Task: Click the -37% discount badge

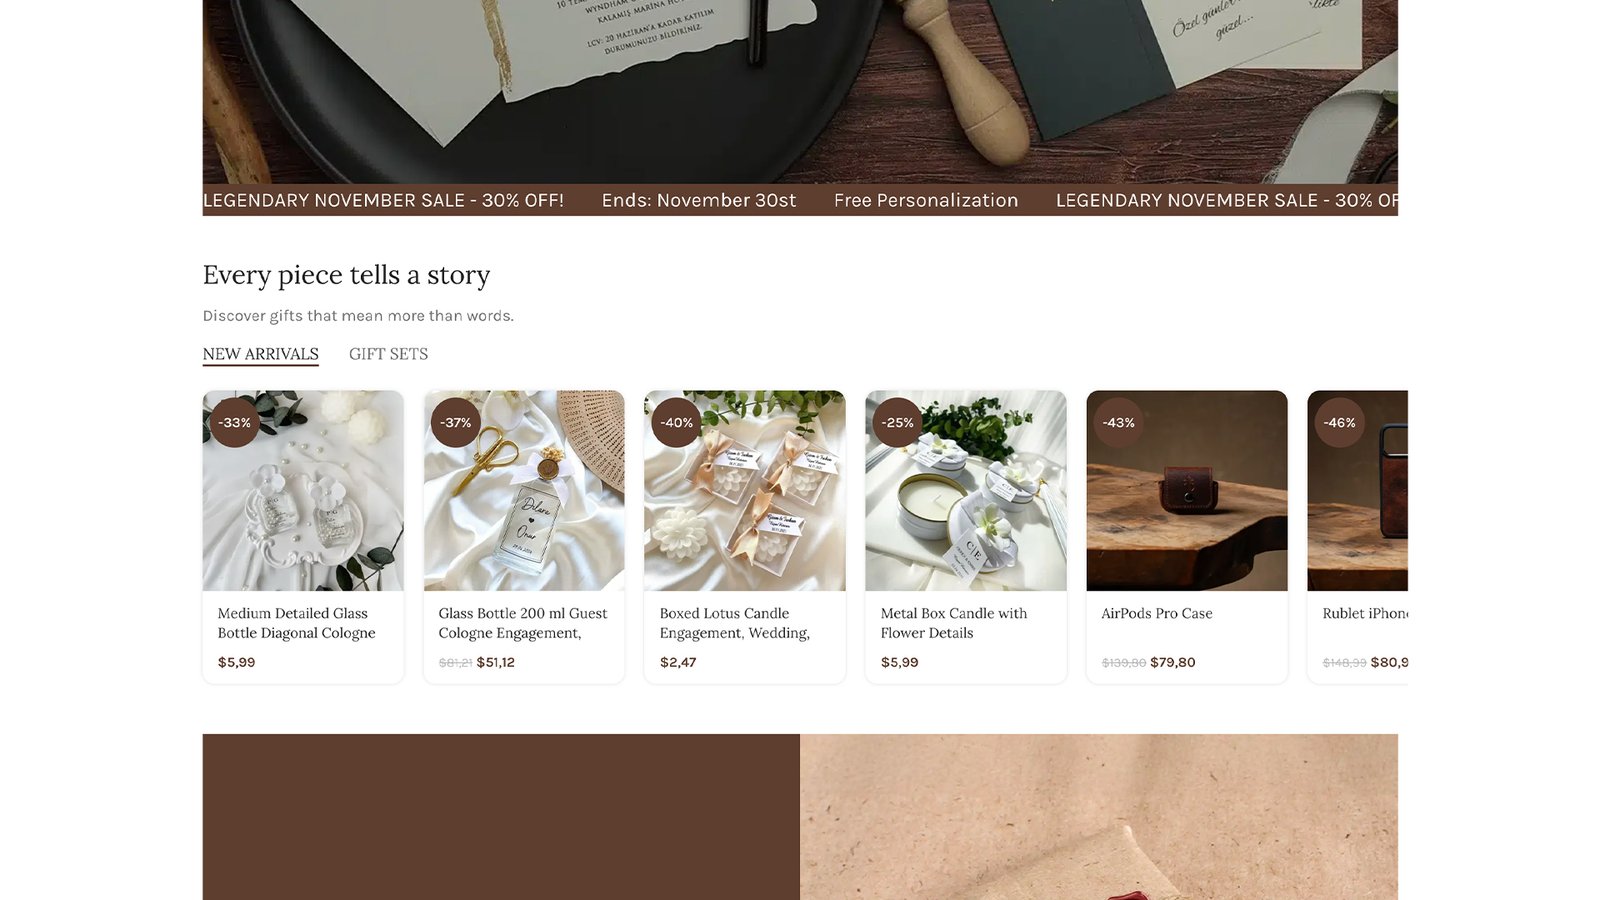Action: (456, 423)
